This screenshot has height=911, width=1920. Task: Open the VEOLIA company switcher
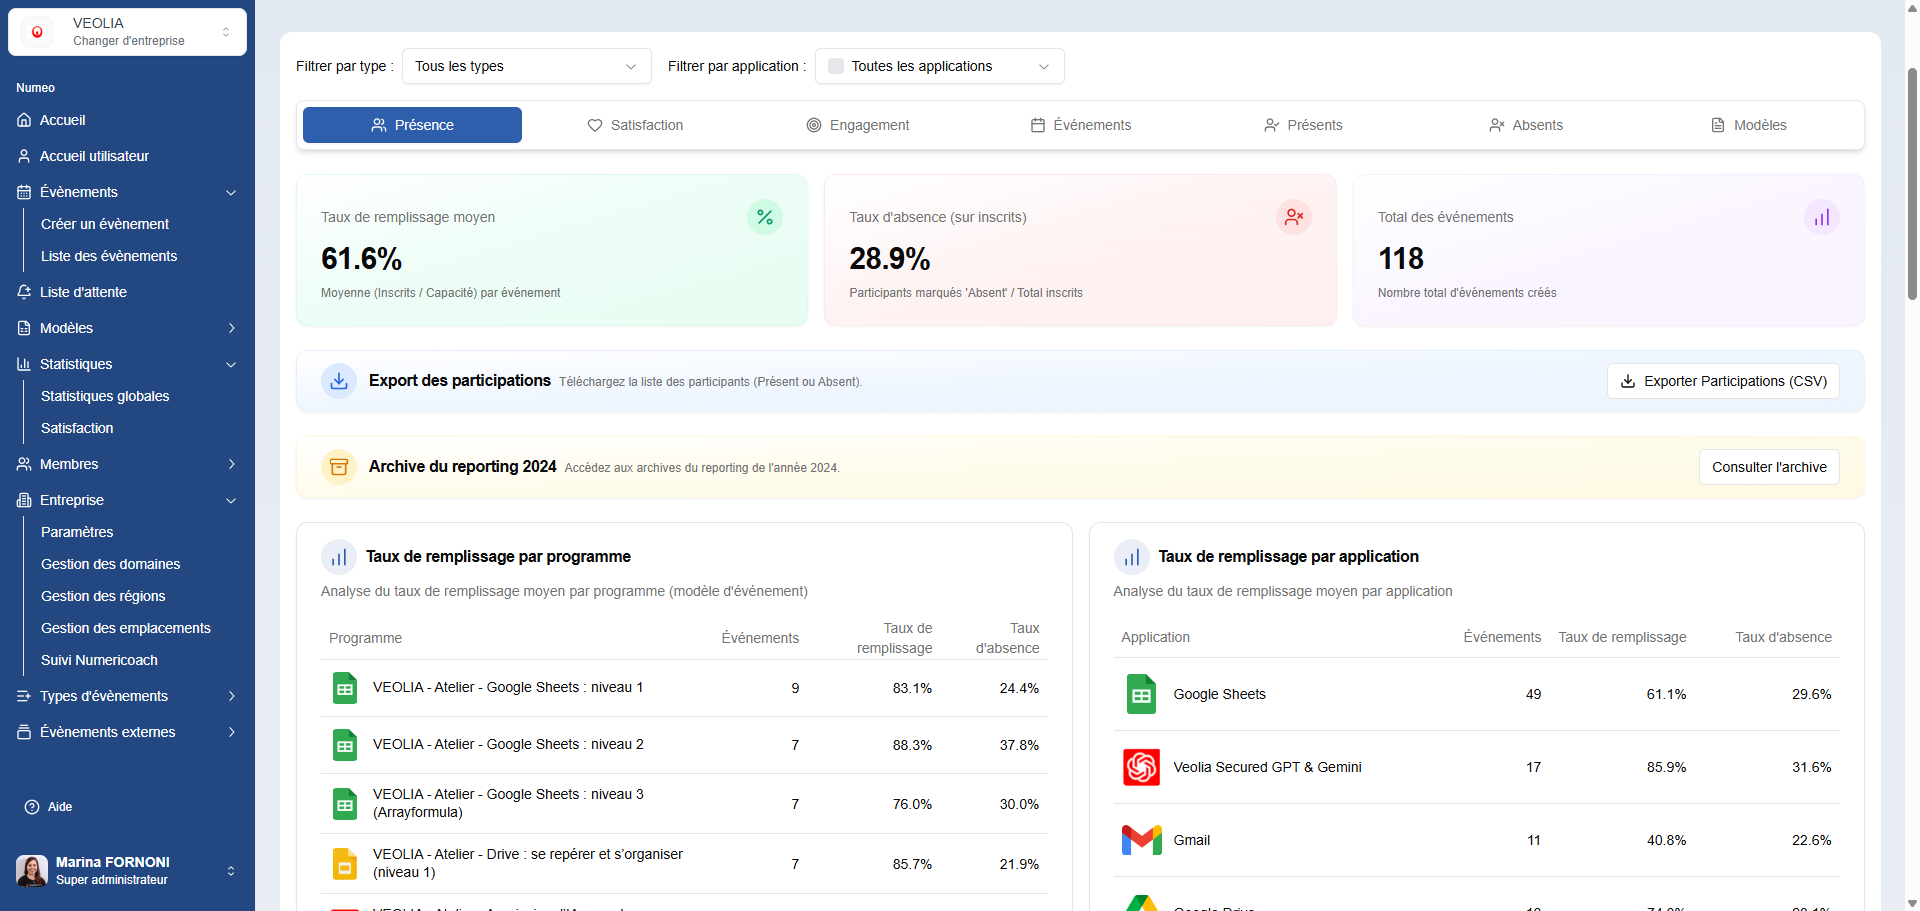(x=127, y=32)
